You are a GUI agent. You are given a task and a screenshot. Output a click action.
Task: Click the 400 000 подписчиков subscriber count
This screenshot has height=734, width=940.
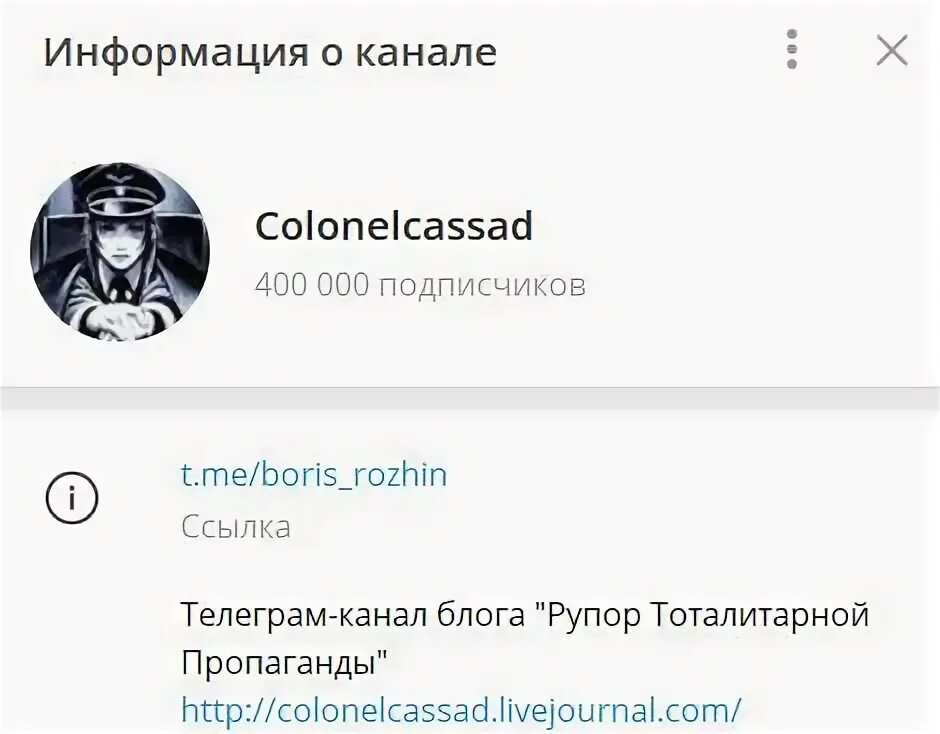(420, 284)
